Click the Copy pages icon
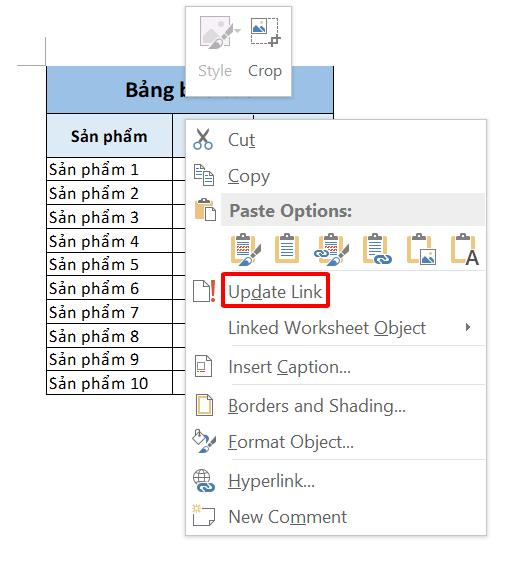 (x=204, y=175)
